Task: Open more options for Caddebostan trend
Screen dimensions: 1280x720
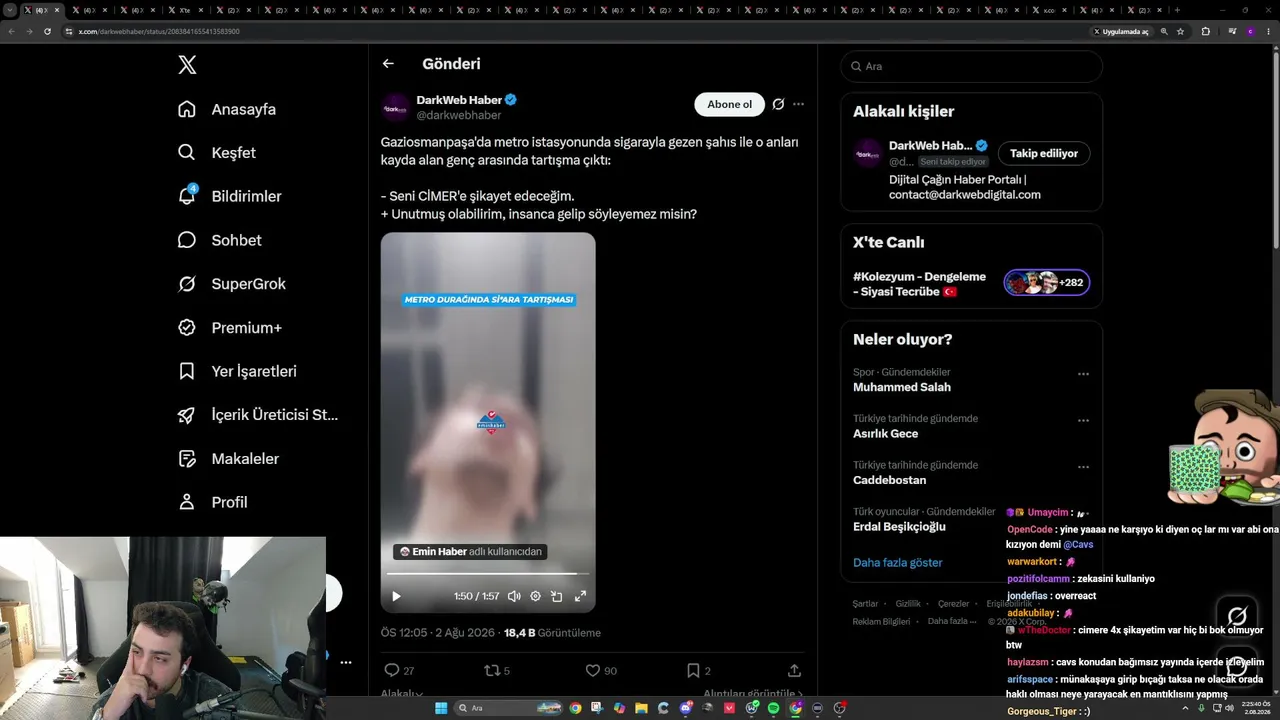Action: (x=1083, y=467)
